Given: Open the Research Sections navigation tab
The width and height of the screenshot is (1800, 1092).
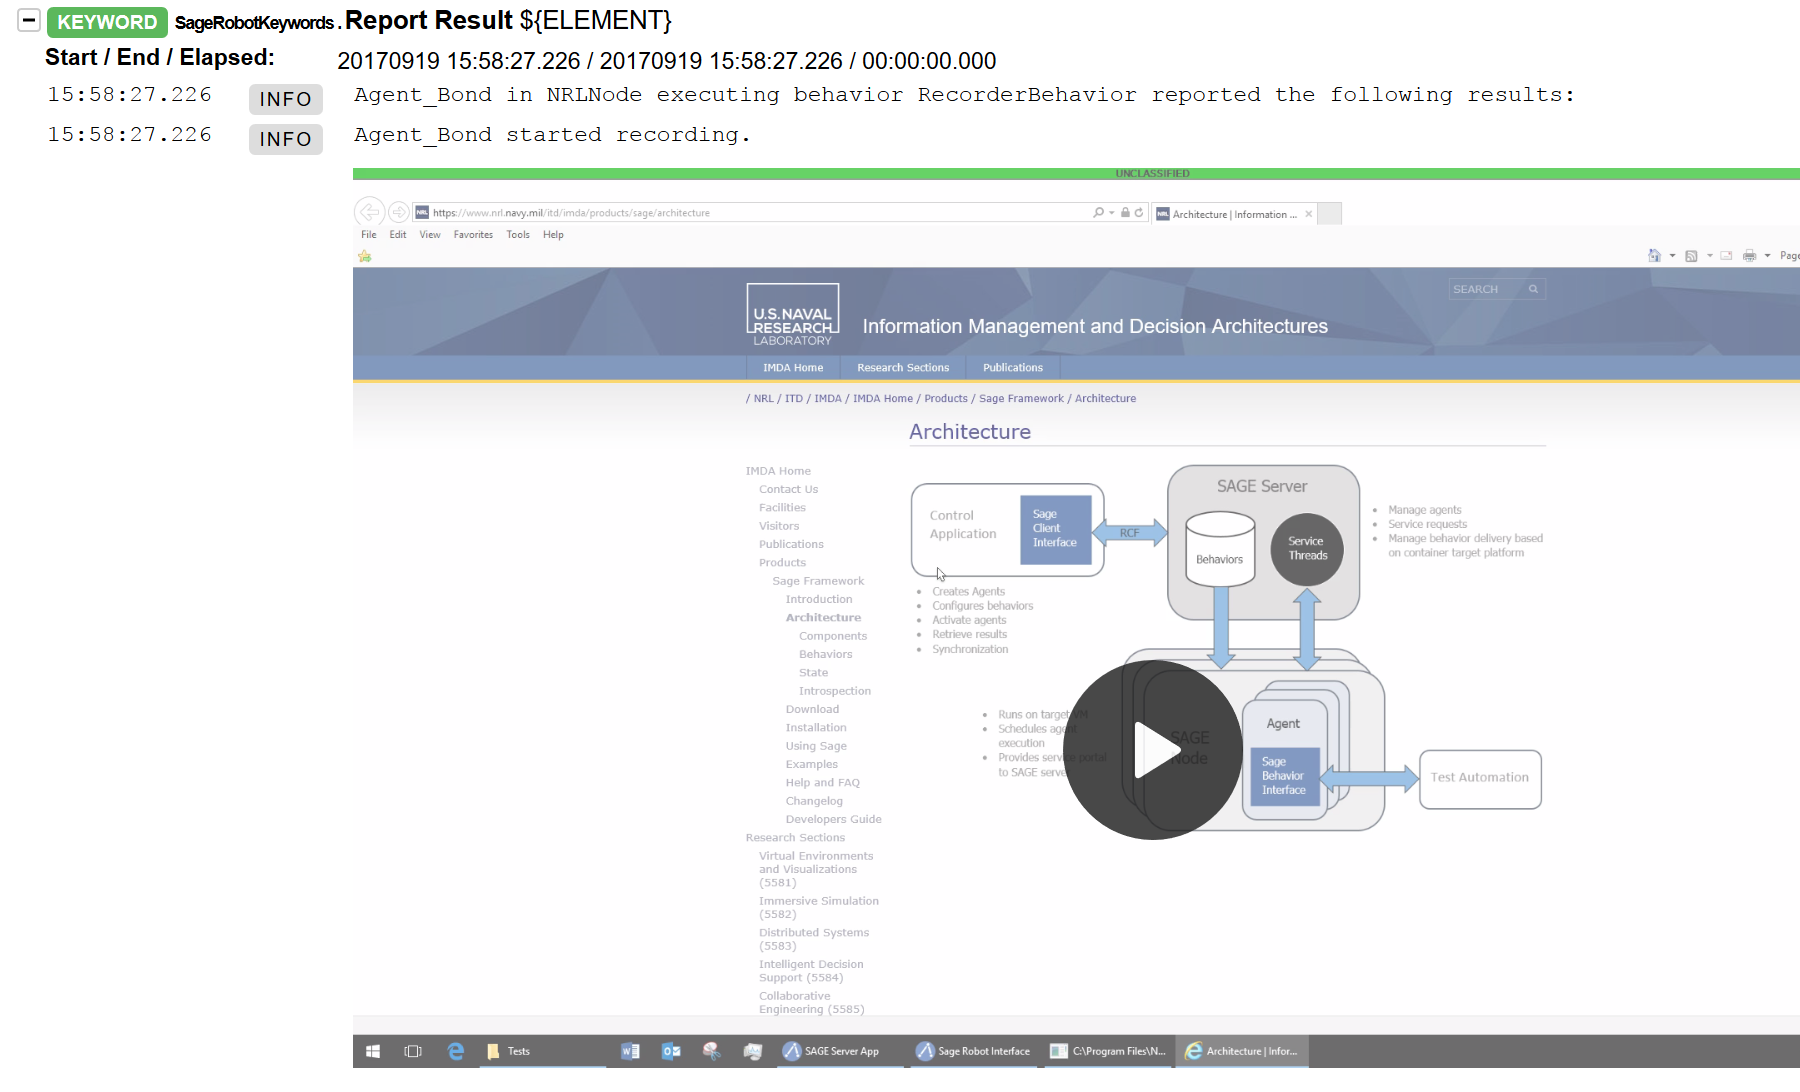Looking at the screenshot, I should tap(903, 368).
